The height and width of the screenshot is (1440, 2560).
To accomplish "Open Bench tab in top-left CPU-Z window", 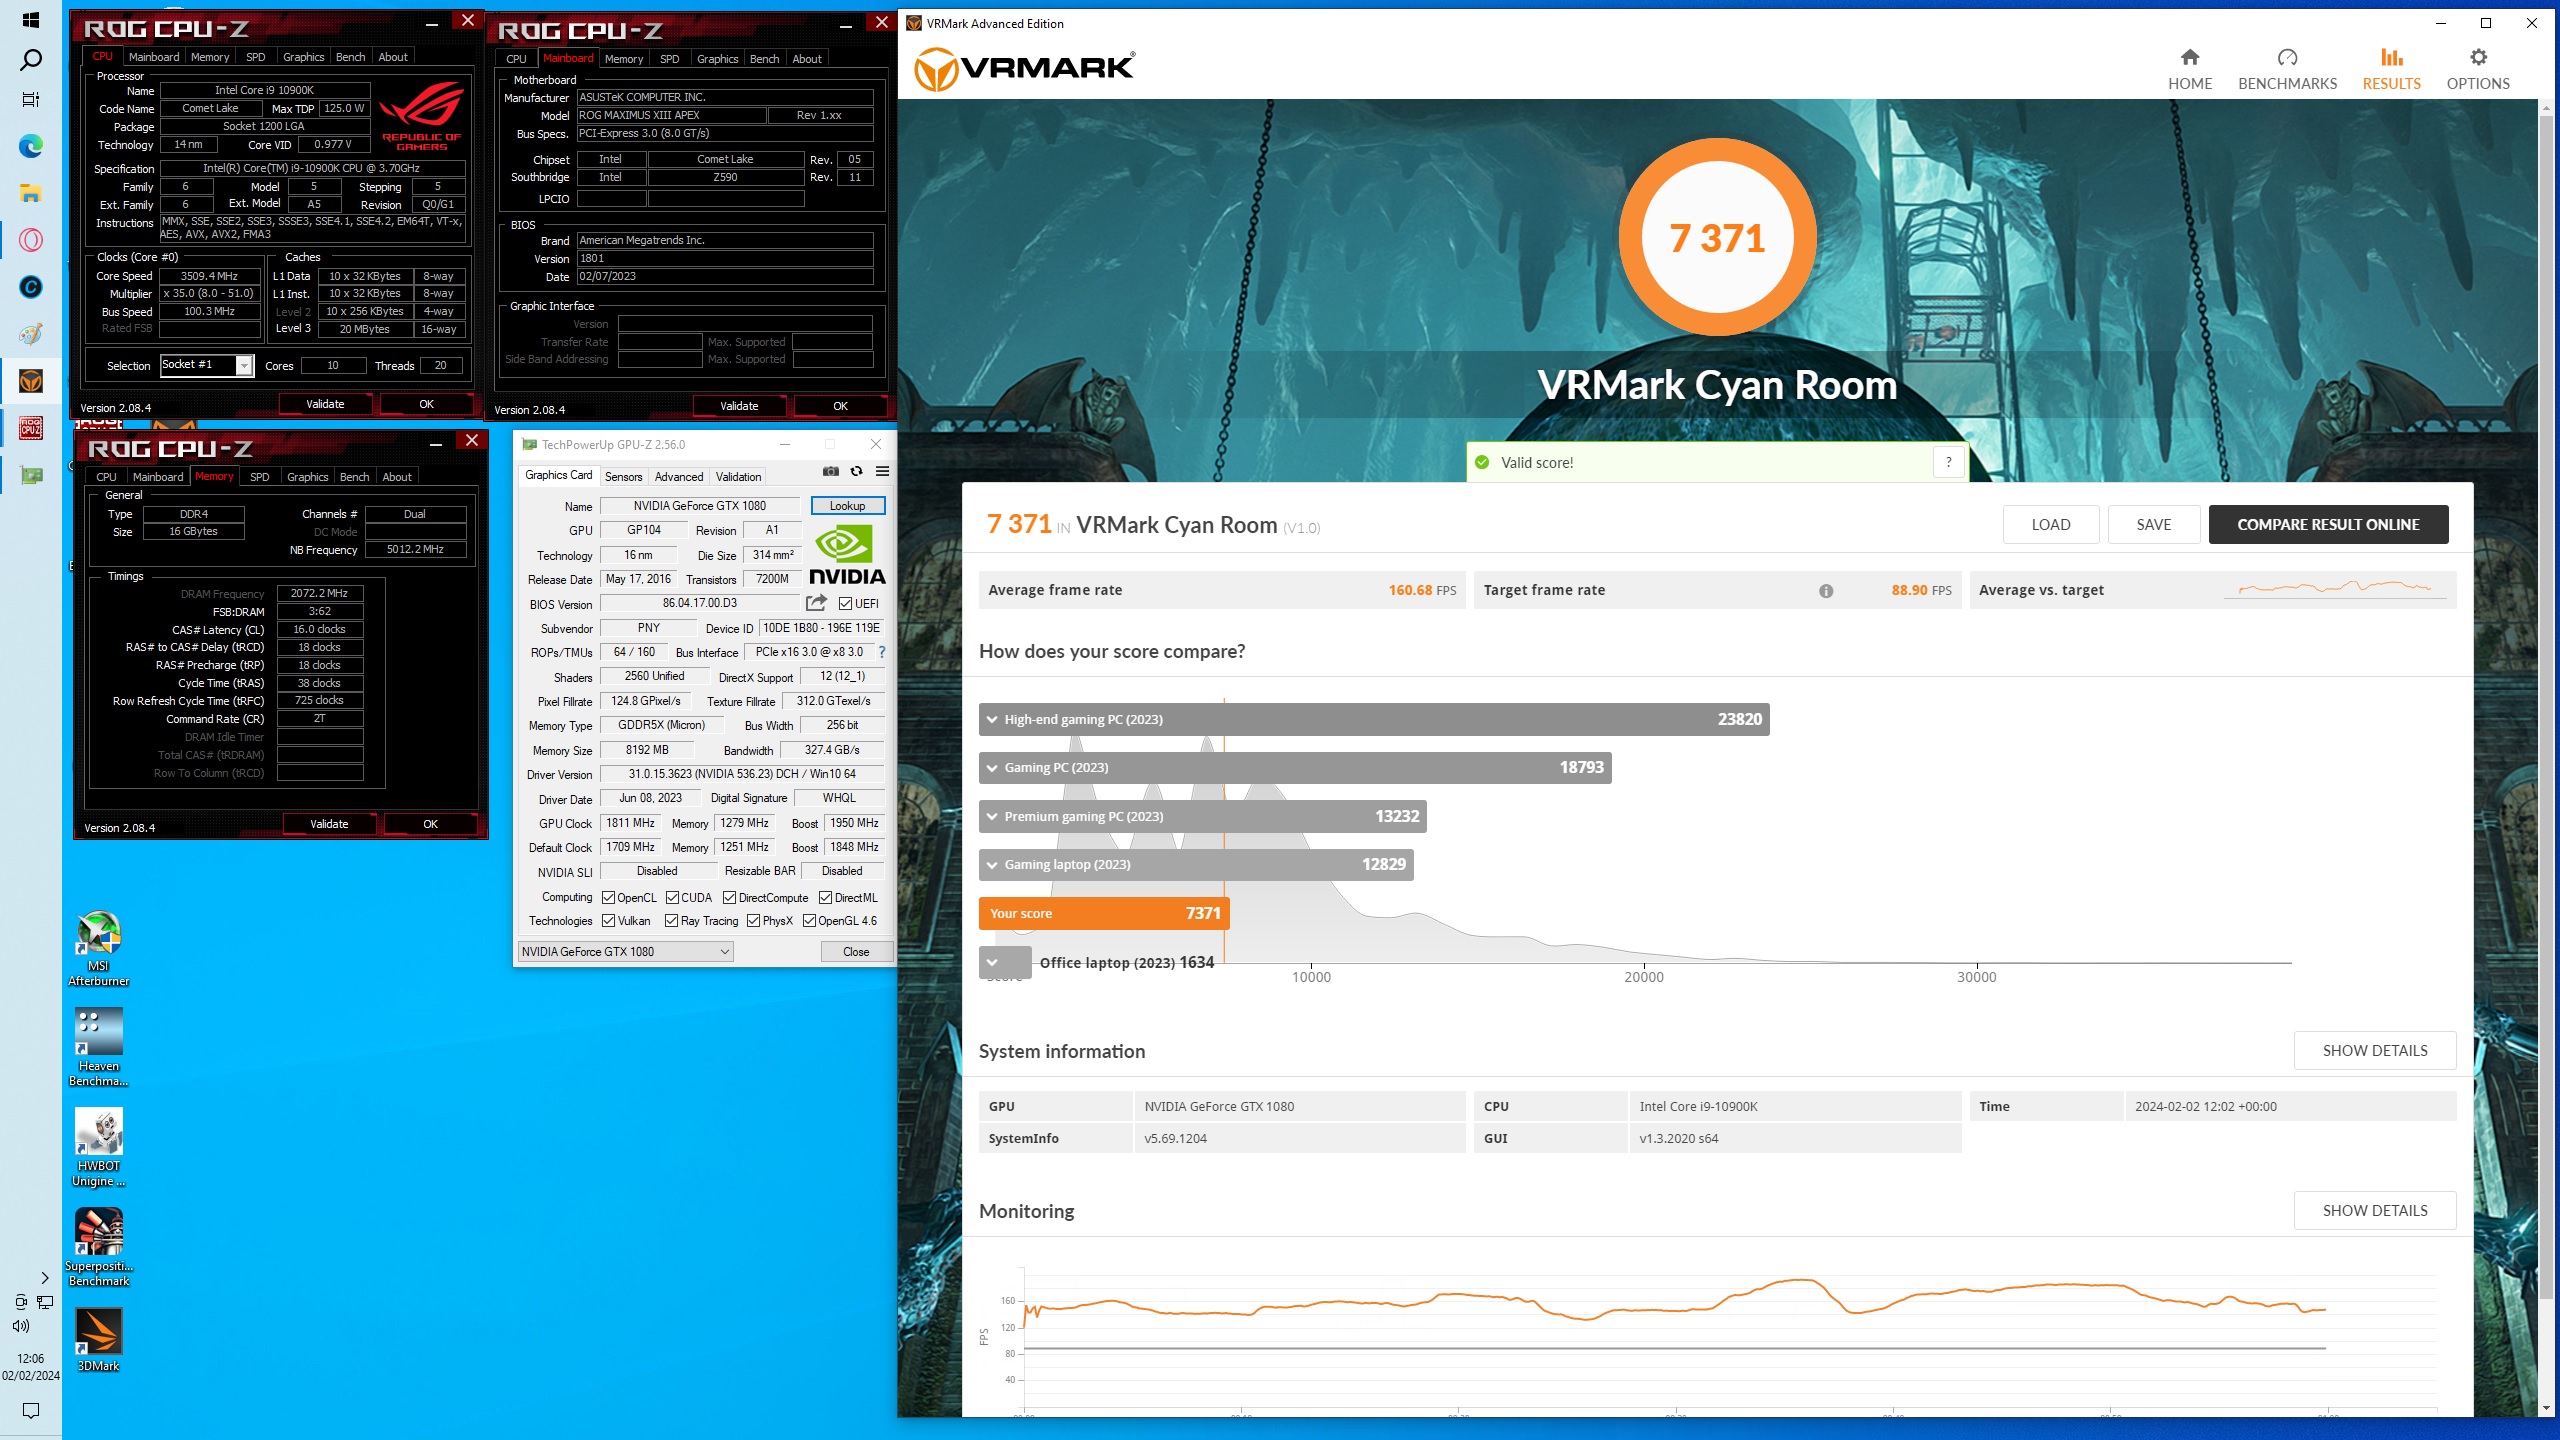I will [x=350, y=57].
